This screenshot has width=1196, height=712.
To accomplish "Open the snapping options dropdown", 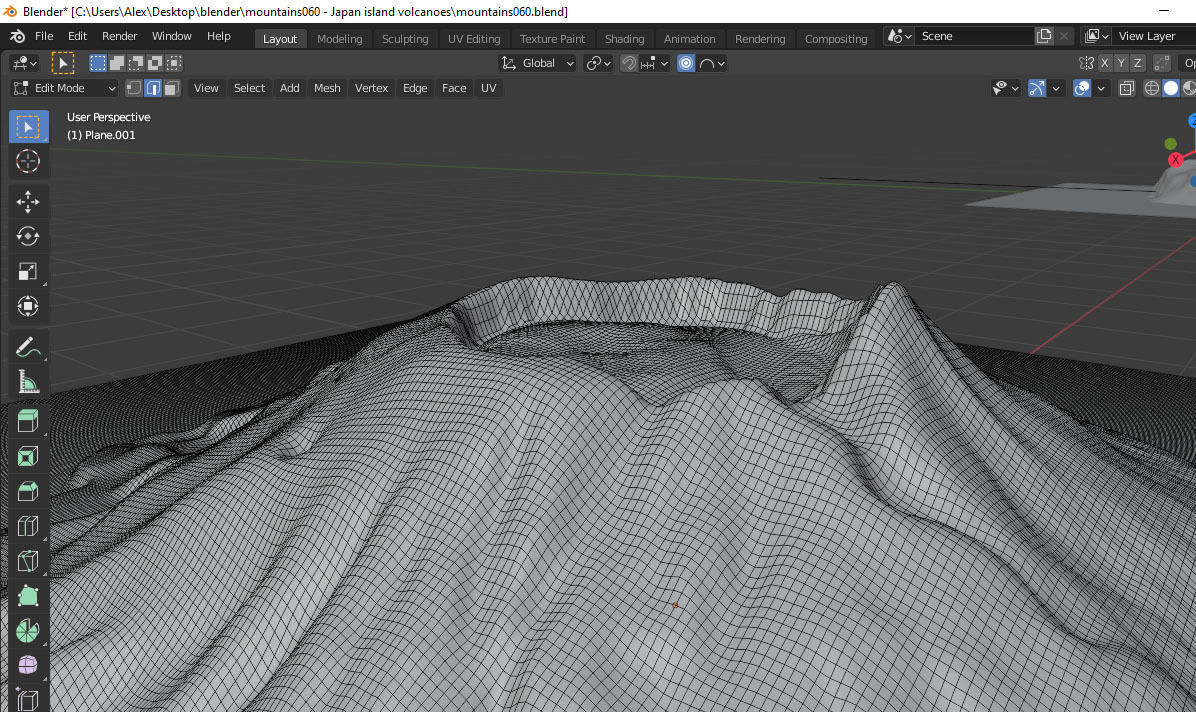I will (x=654, y=63).
